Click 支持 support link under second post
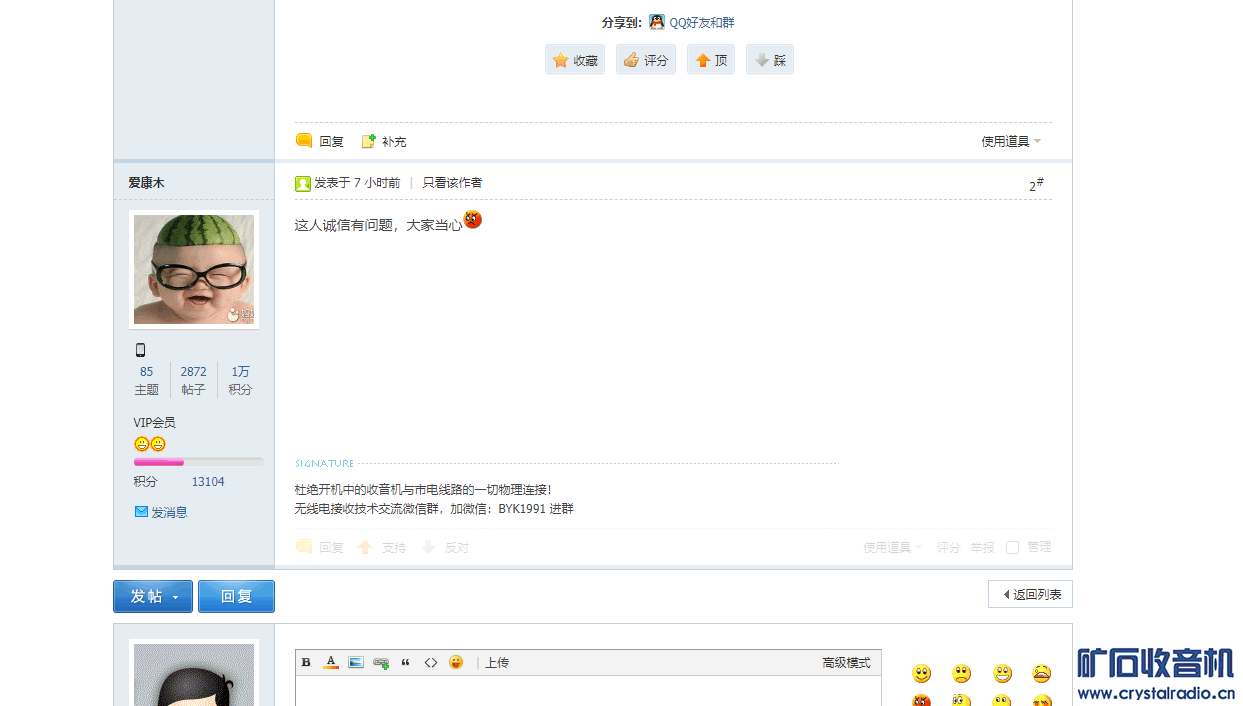 [382, 547]
